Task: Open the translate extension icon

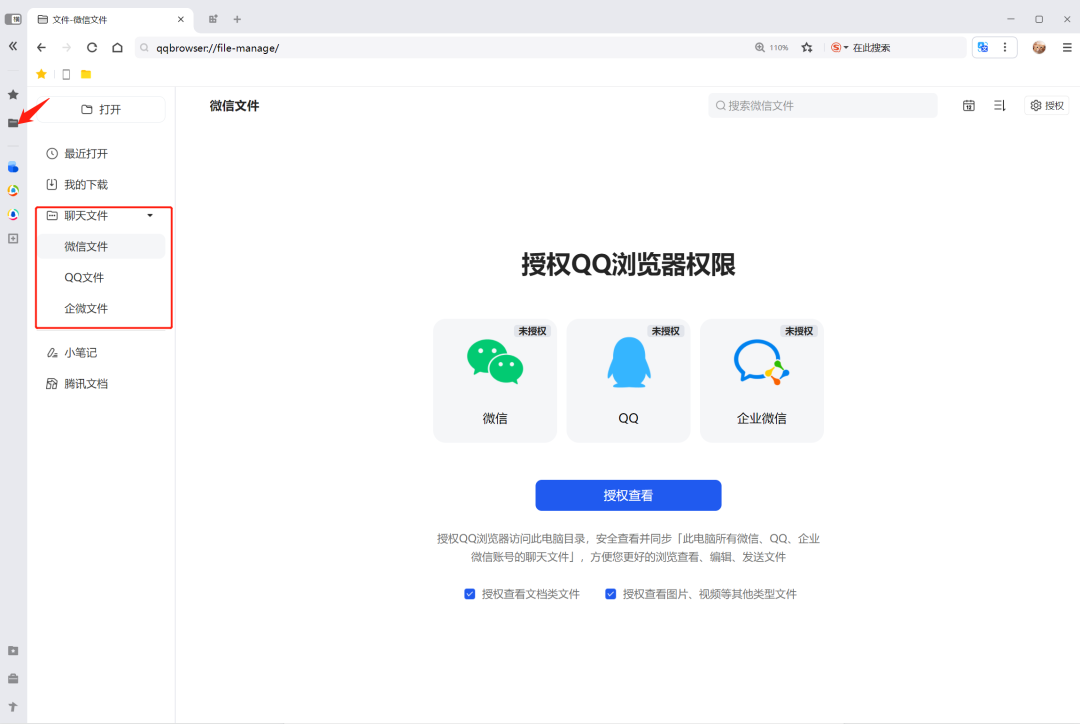Action: coord(983,47)
